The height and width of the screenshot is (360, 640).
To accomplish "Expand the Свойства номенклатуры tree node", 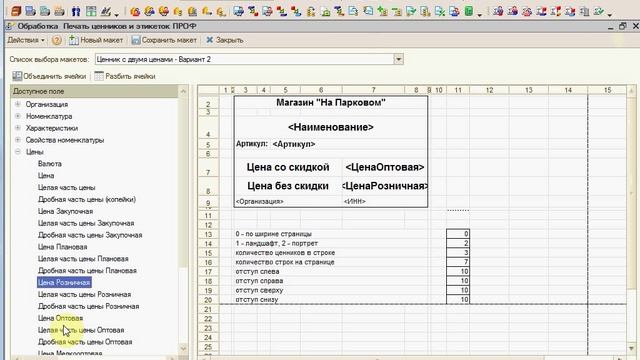I will (x=18, y=140).
